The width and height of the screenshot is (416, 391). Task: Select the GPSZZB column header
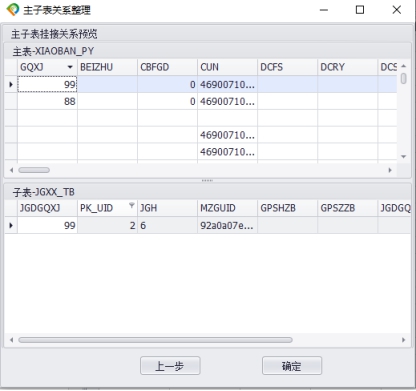[x=347, y=208]
